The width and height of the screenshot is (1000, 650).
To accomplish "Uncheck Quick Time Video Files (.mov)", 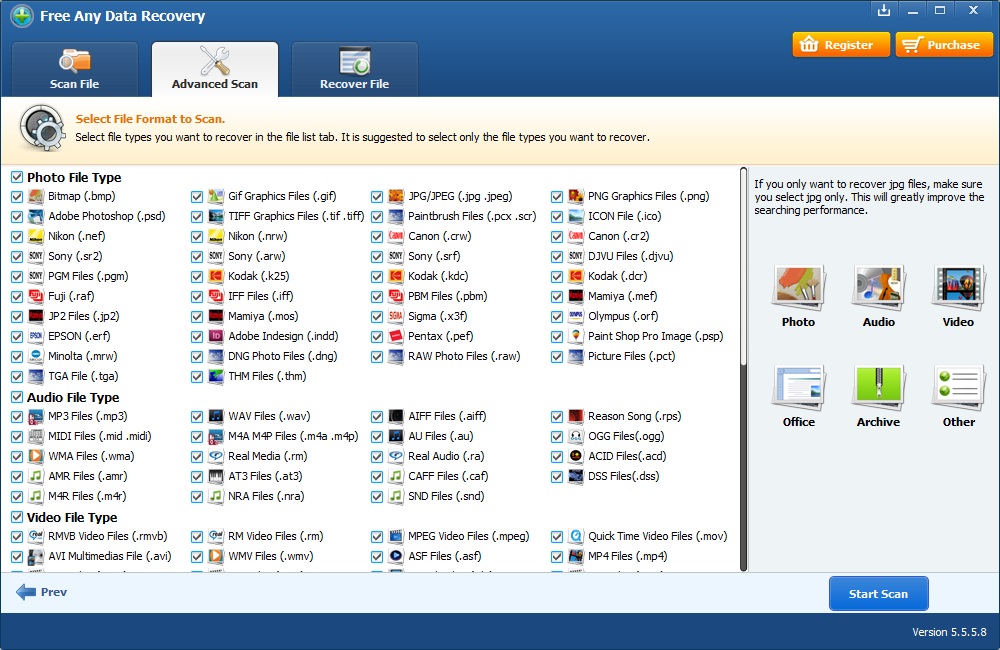I will click(x=556, y=536).
